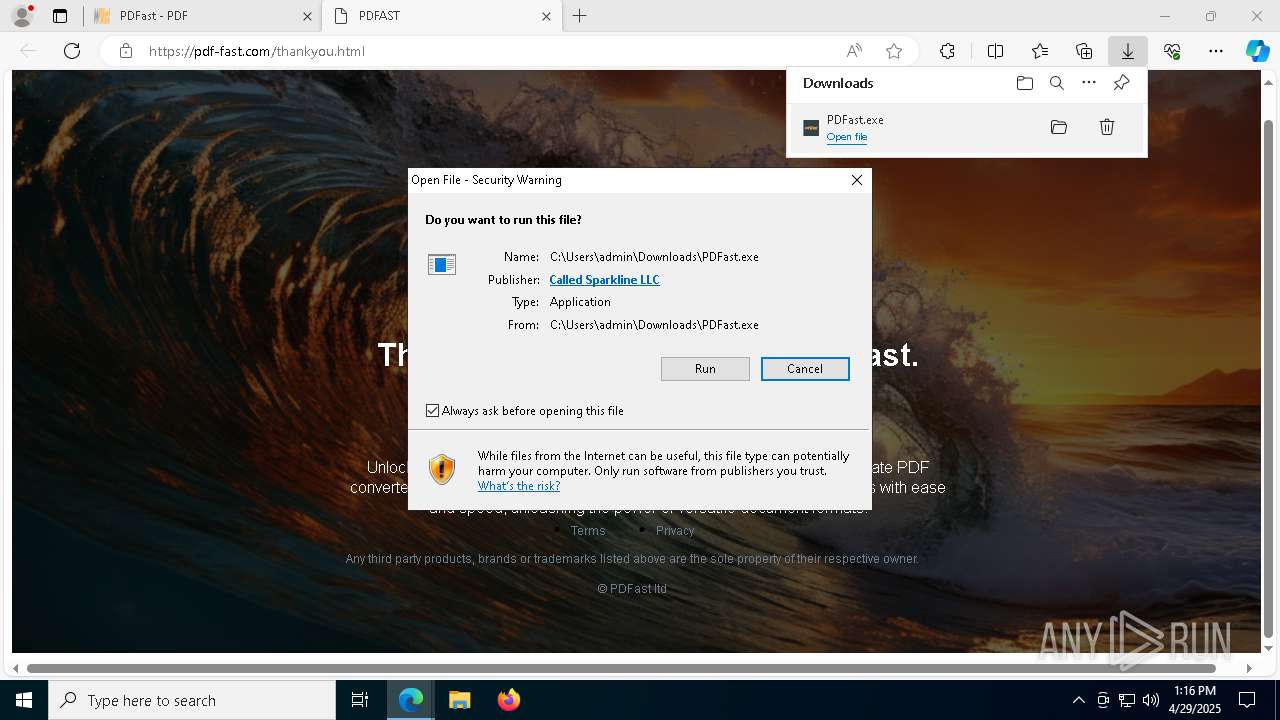Open the Browser essentials icon

pyautogui.click(x=1172, y=51)
